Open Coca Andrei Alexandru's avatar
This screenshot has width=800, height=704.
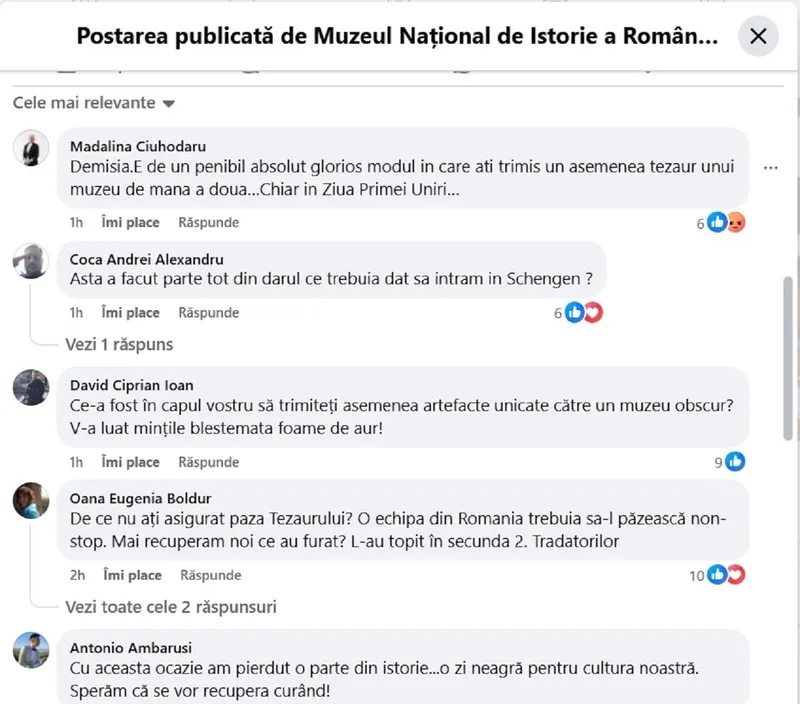pos(31,262)
